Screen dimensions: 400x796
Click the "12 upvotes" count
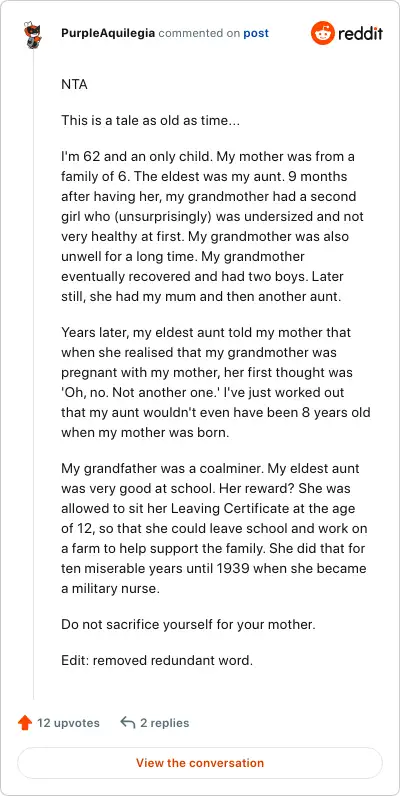(x=68, y=722)
